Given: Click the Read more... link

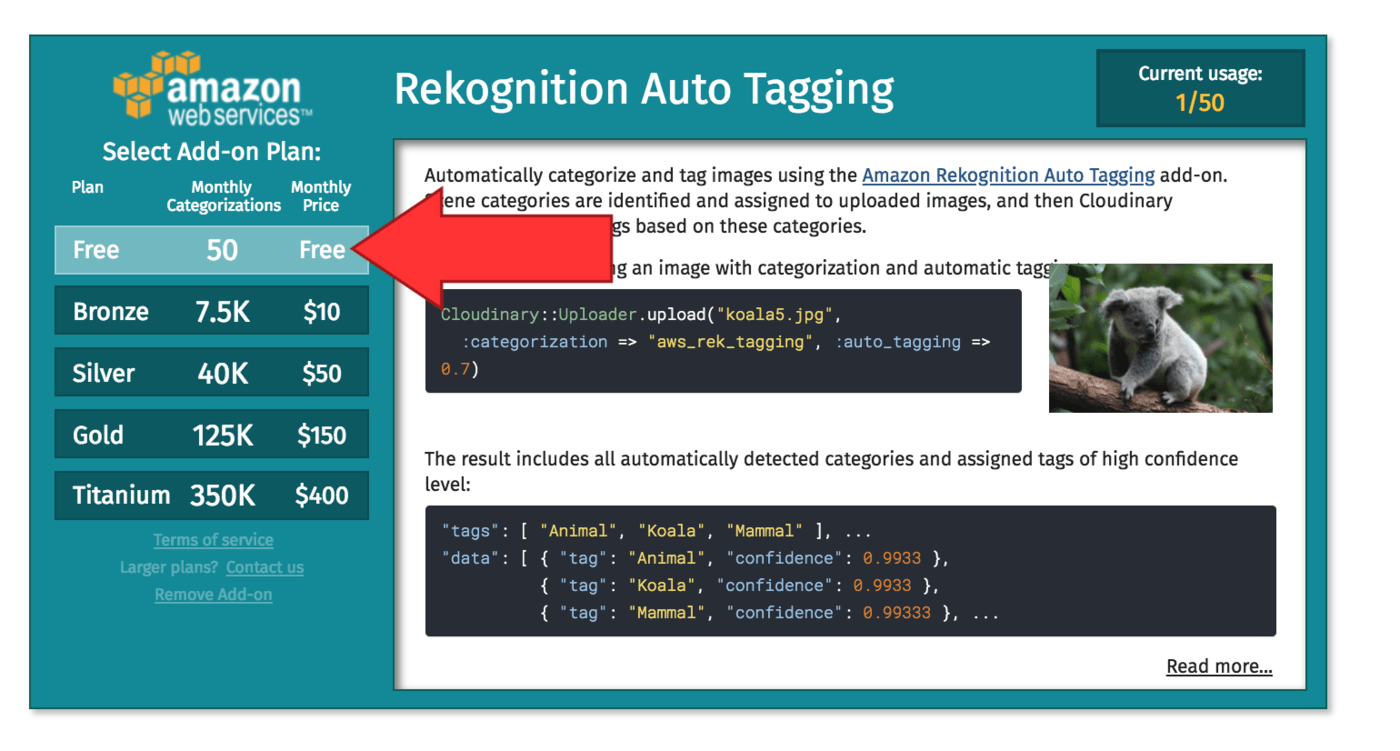Looking at the screenshot, I should pos(1219,667).
